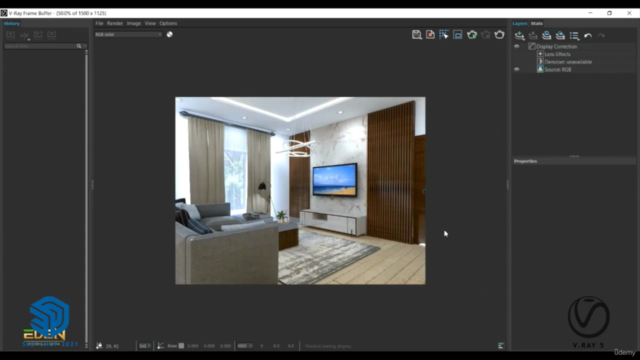Switch to the Stats tab

click(537, 23)
